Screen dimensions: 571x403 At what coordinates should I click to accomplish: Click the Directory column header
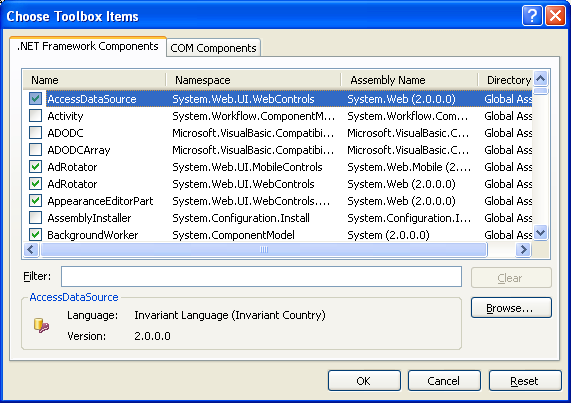505,80
